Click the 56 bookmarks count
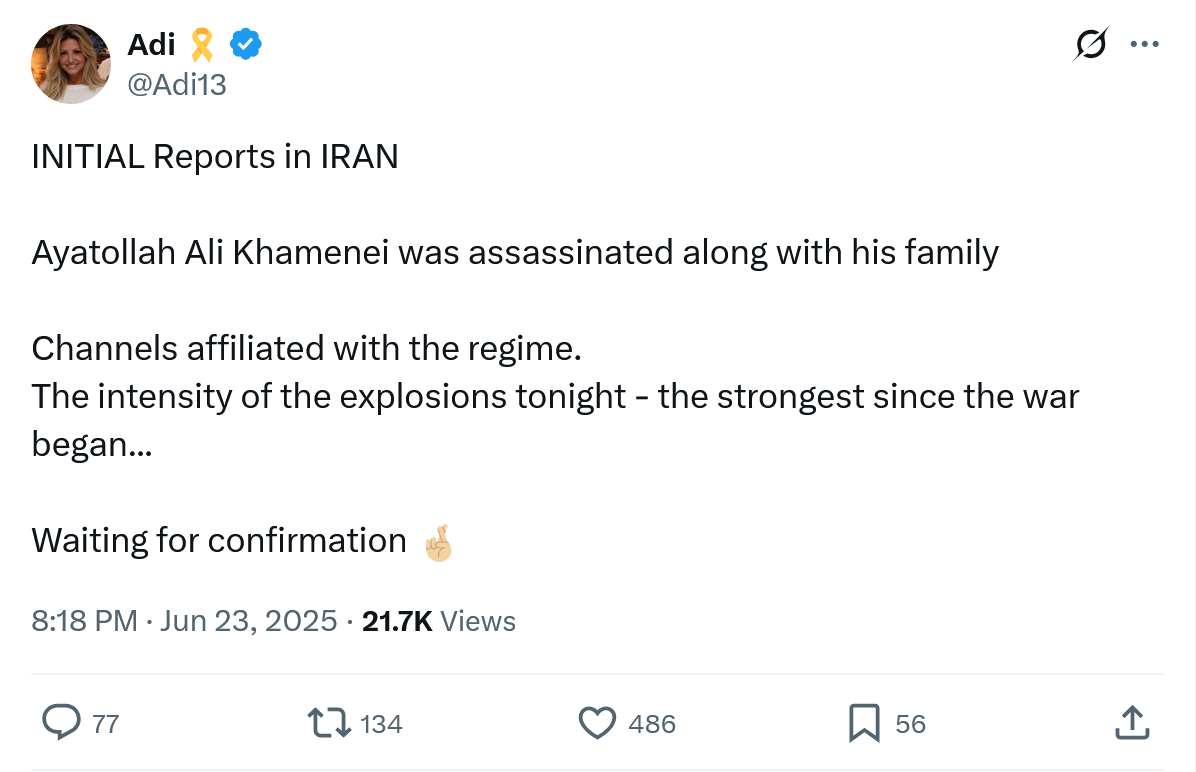This screenshot has height=772, width=1196. coord(910,724)
